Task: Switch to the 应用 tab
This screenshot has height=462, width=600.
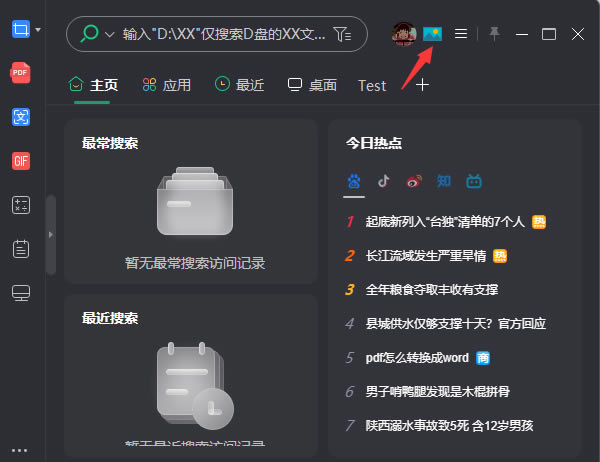Action: tap(166, 85)
